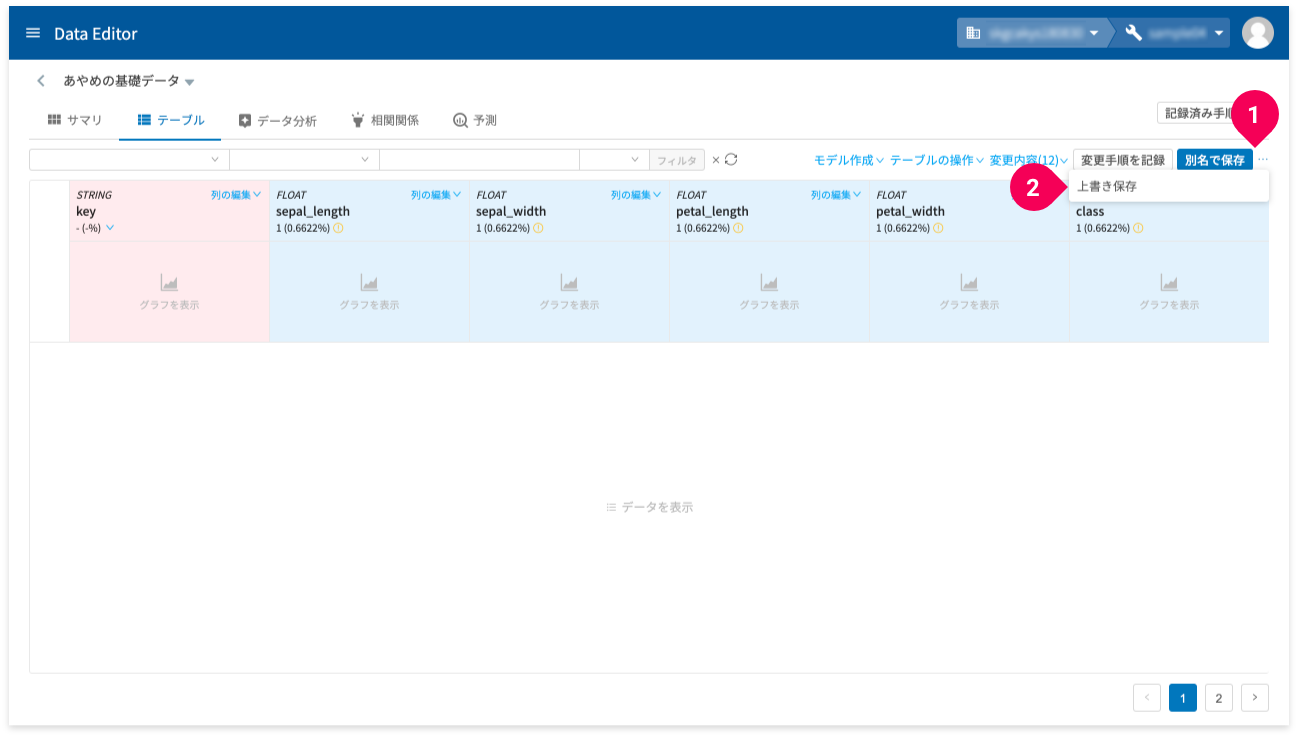Click the warning icon under sepal_length
Image resolution: width=1298 pixels, height=738 pixels.
[x=338, y=228]
